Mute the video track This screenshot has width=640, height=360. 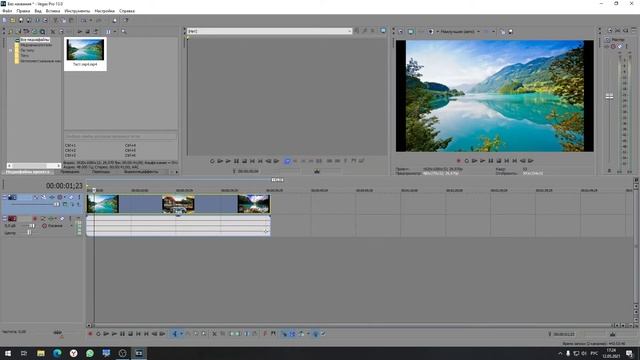click(71, 198)
